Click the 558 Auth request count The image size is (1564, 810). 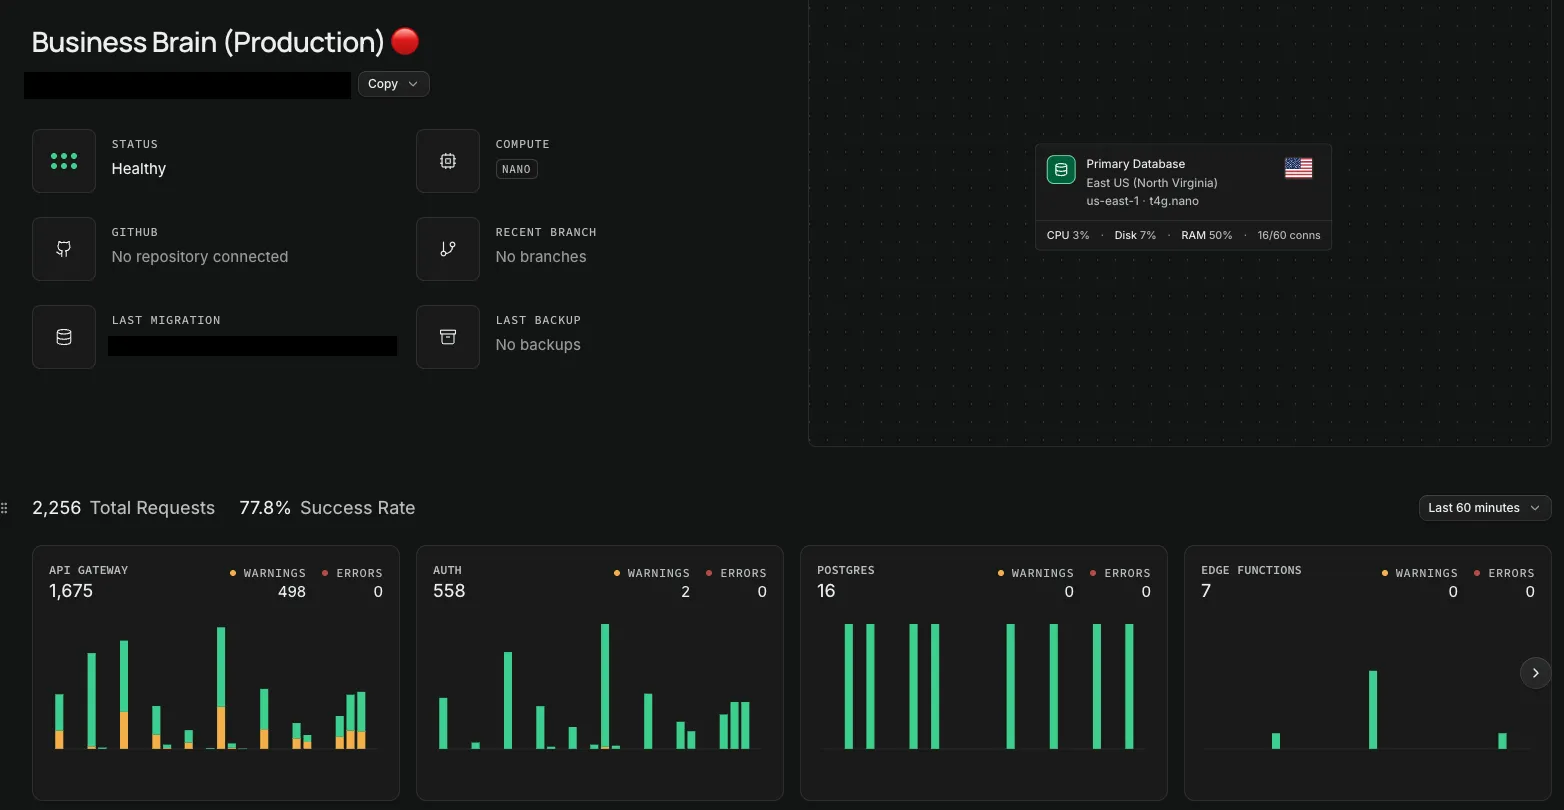(x=449, y=591)
